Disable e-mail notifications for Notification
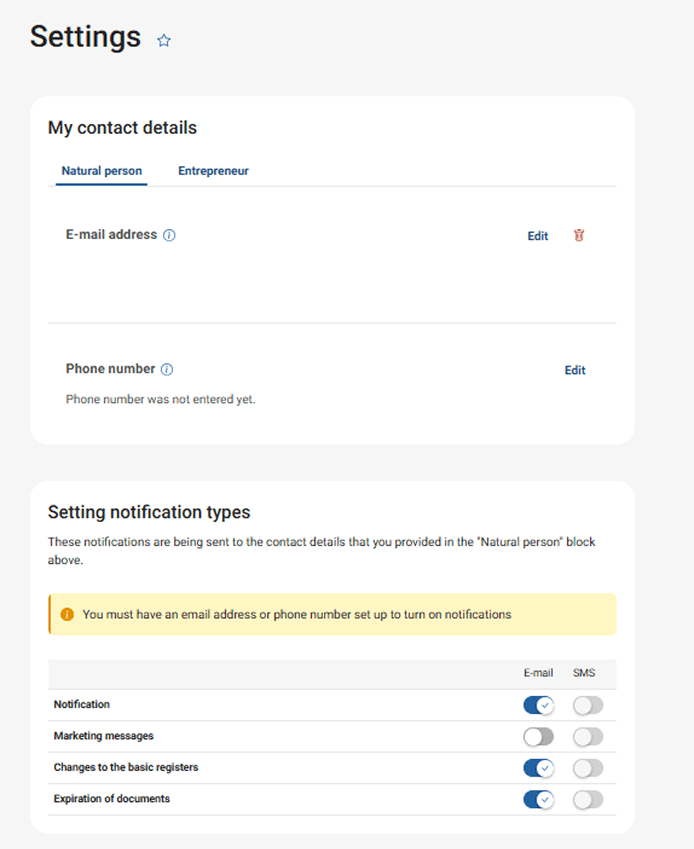Image resolution: width=694 pixels, height=849 pixels. tap(538, 705)
